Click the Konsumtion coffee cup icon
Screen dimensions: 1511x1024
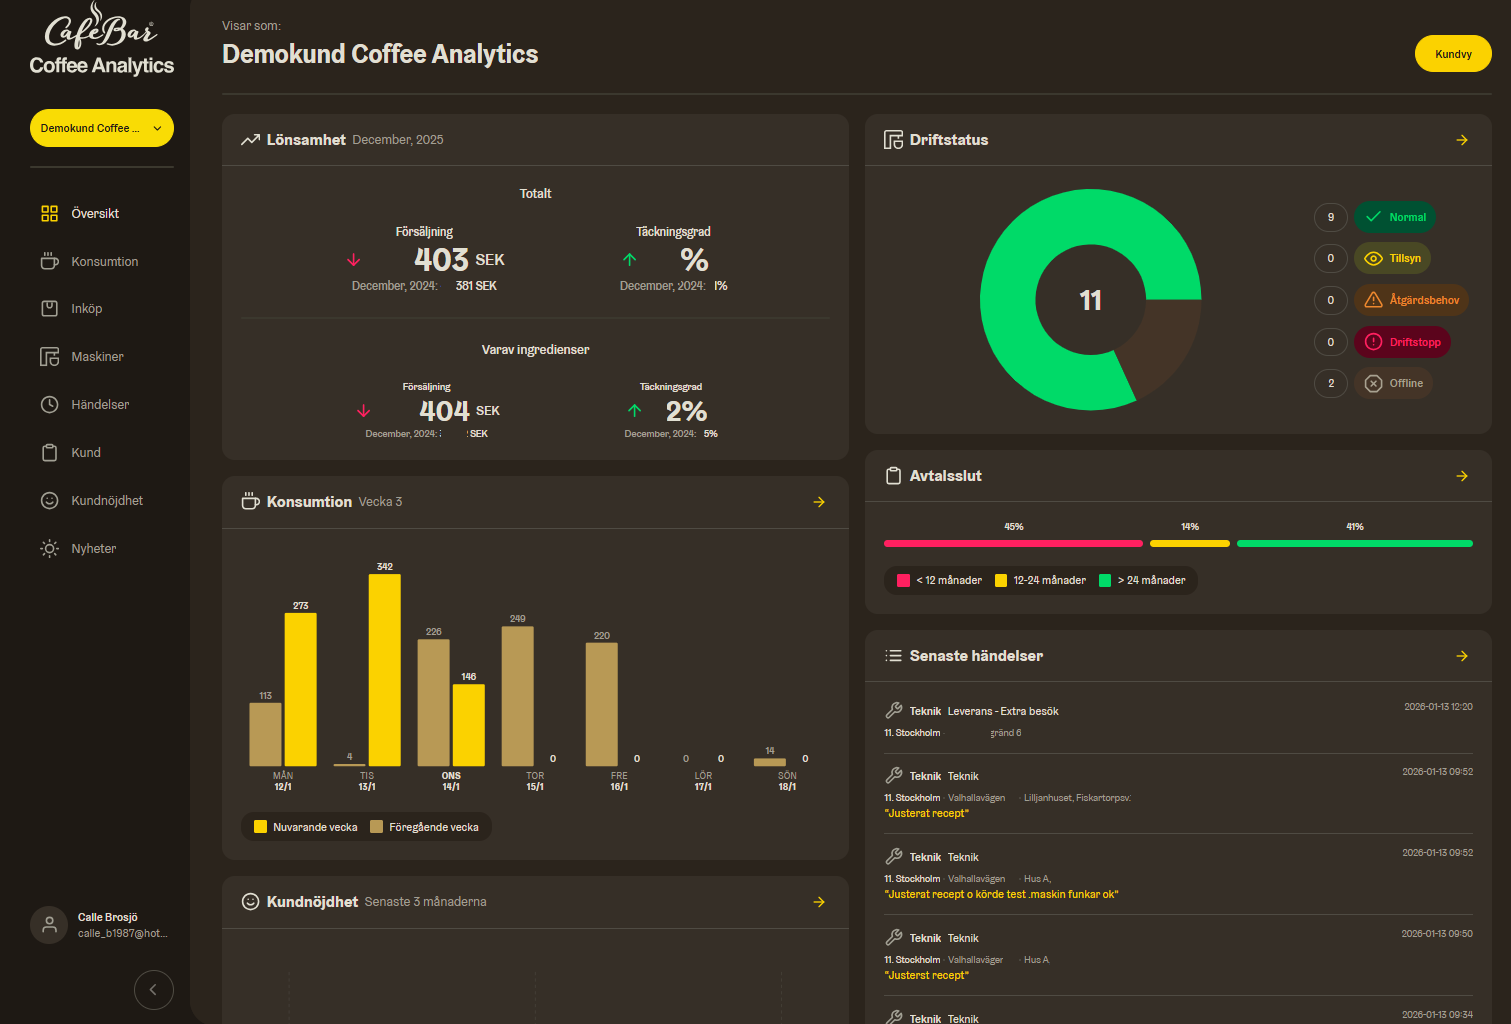coord(49,261)
